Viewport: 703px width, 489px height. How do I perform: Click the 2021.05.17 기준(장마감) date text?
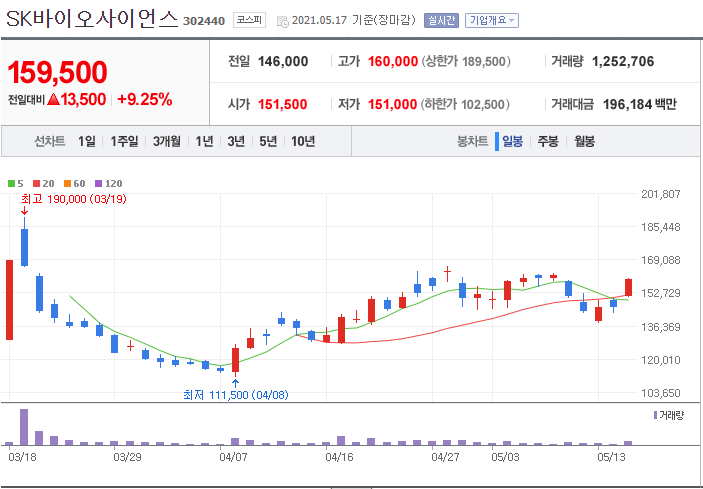pyautogui.click(x=354, y=20)
